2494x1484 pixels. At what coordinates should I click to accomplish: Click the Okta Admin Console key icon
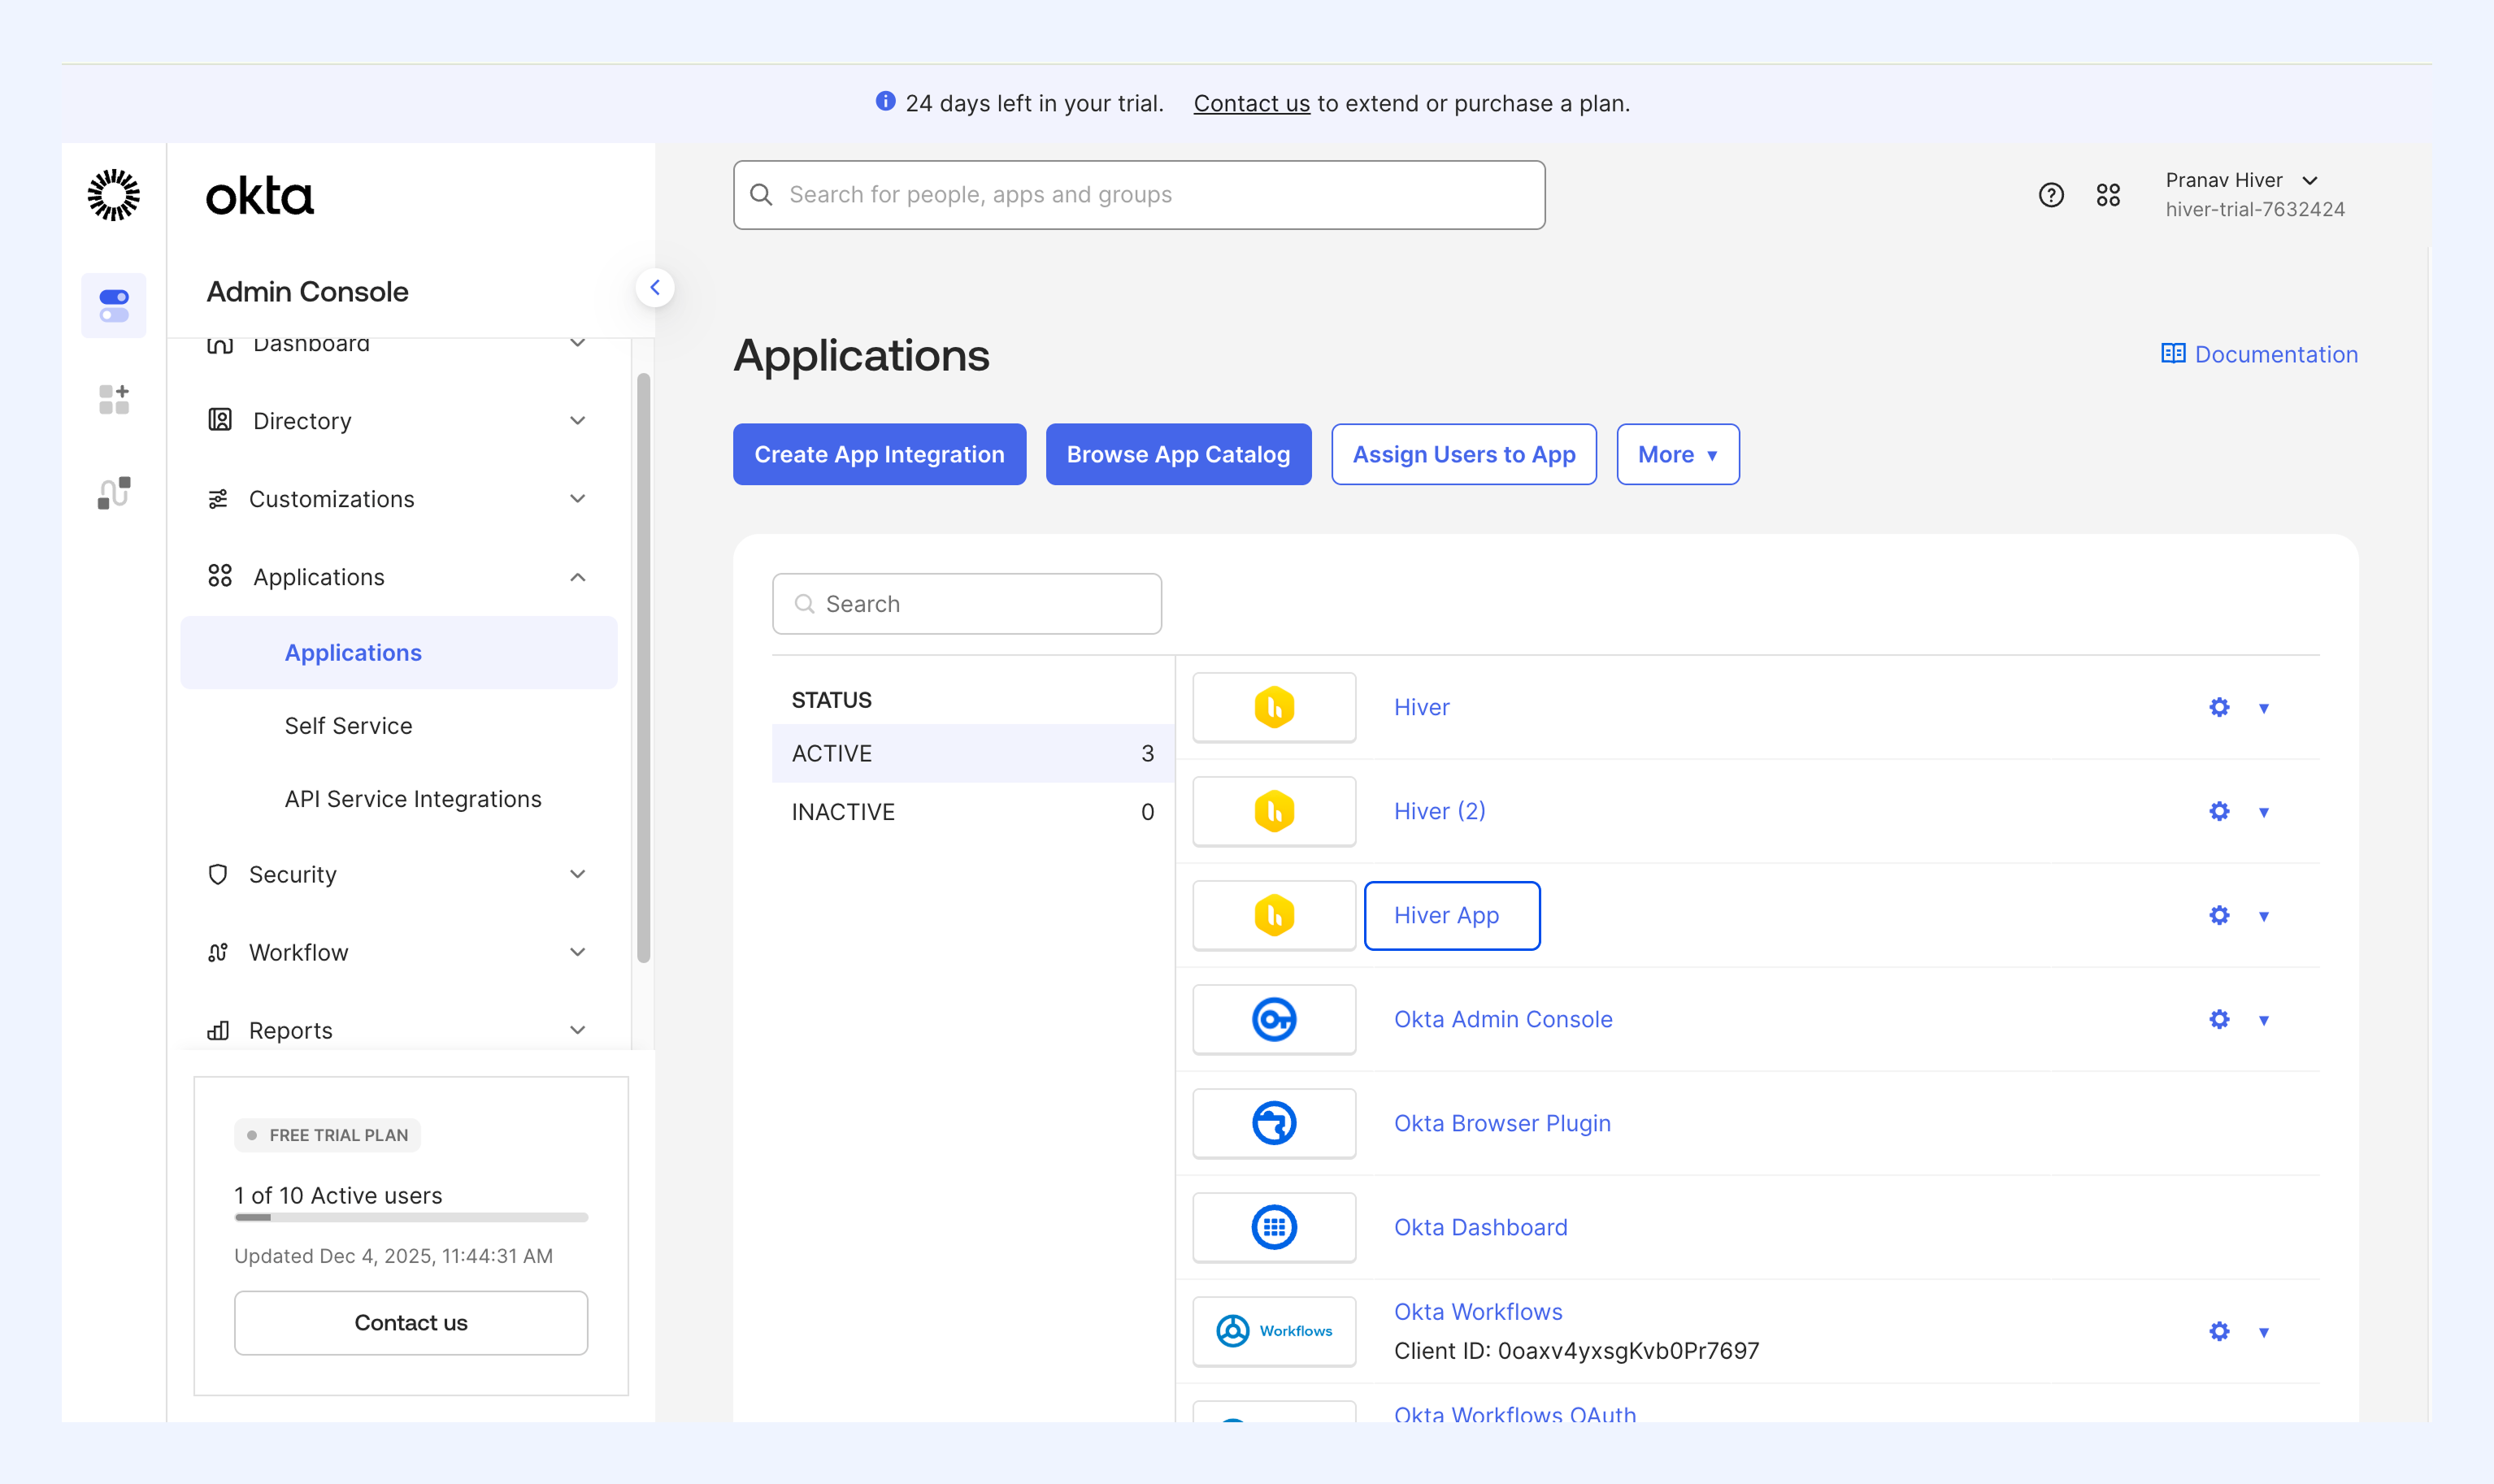[x=1274, y=1019]
